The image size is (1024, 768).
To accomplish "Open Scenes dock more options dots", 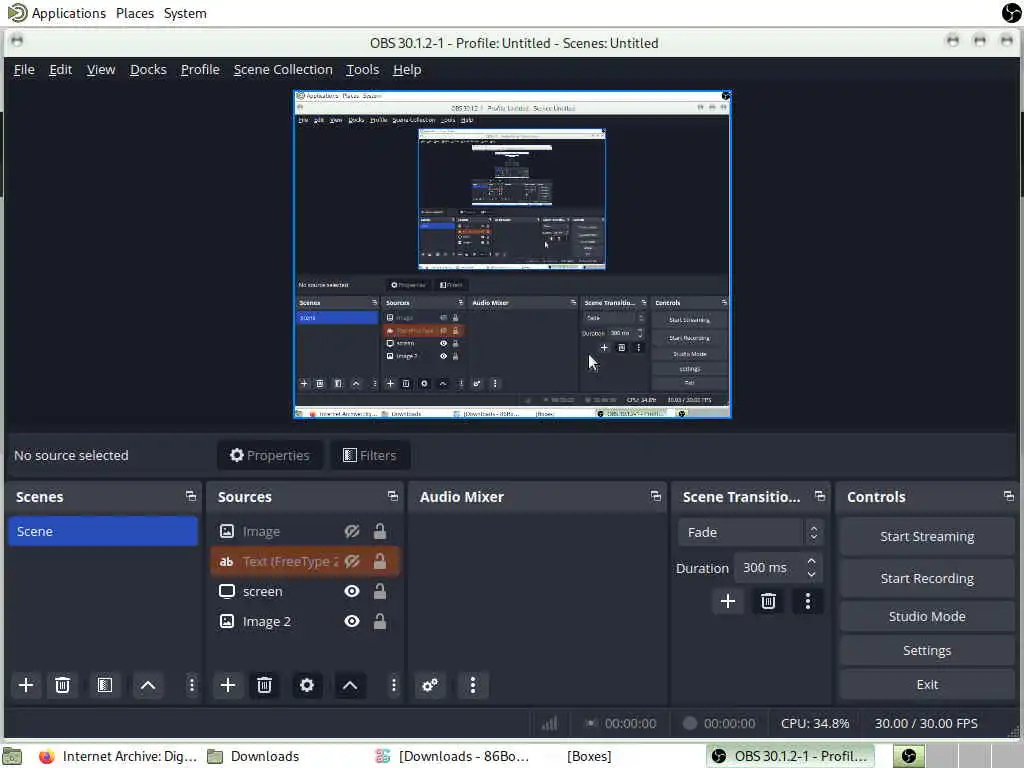I will point(191,685).
